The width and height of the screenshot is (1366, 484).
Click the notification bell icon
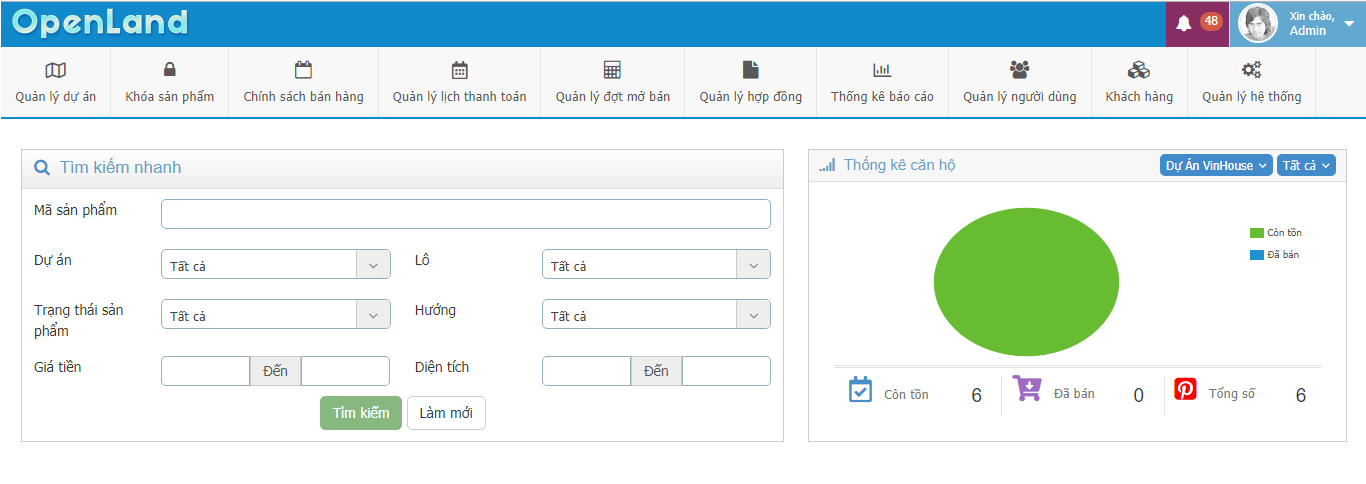point(1184,23)
